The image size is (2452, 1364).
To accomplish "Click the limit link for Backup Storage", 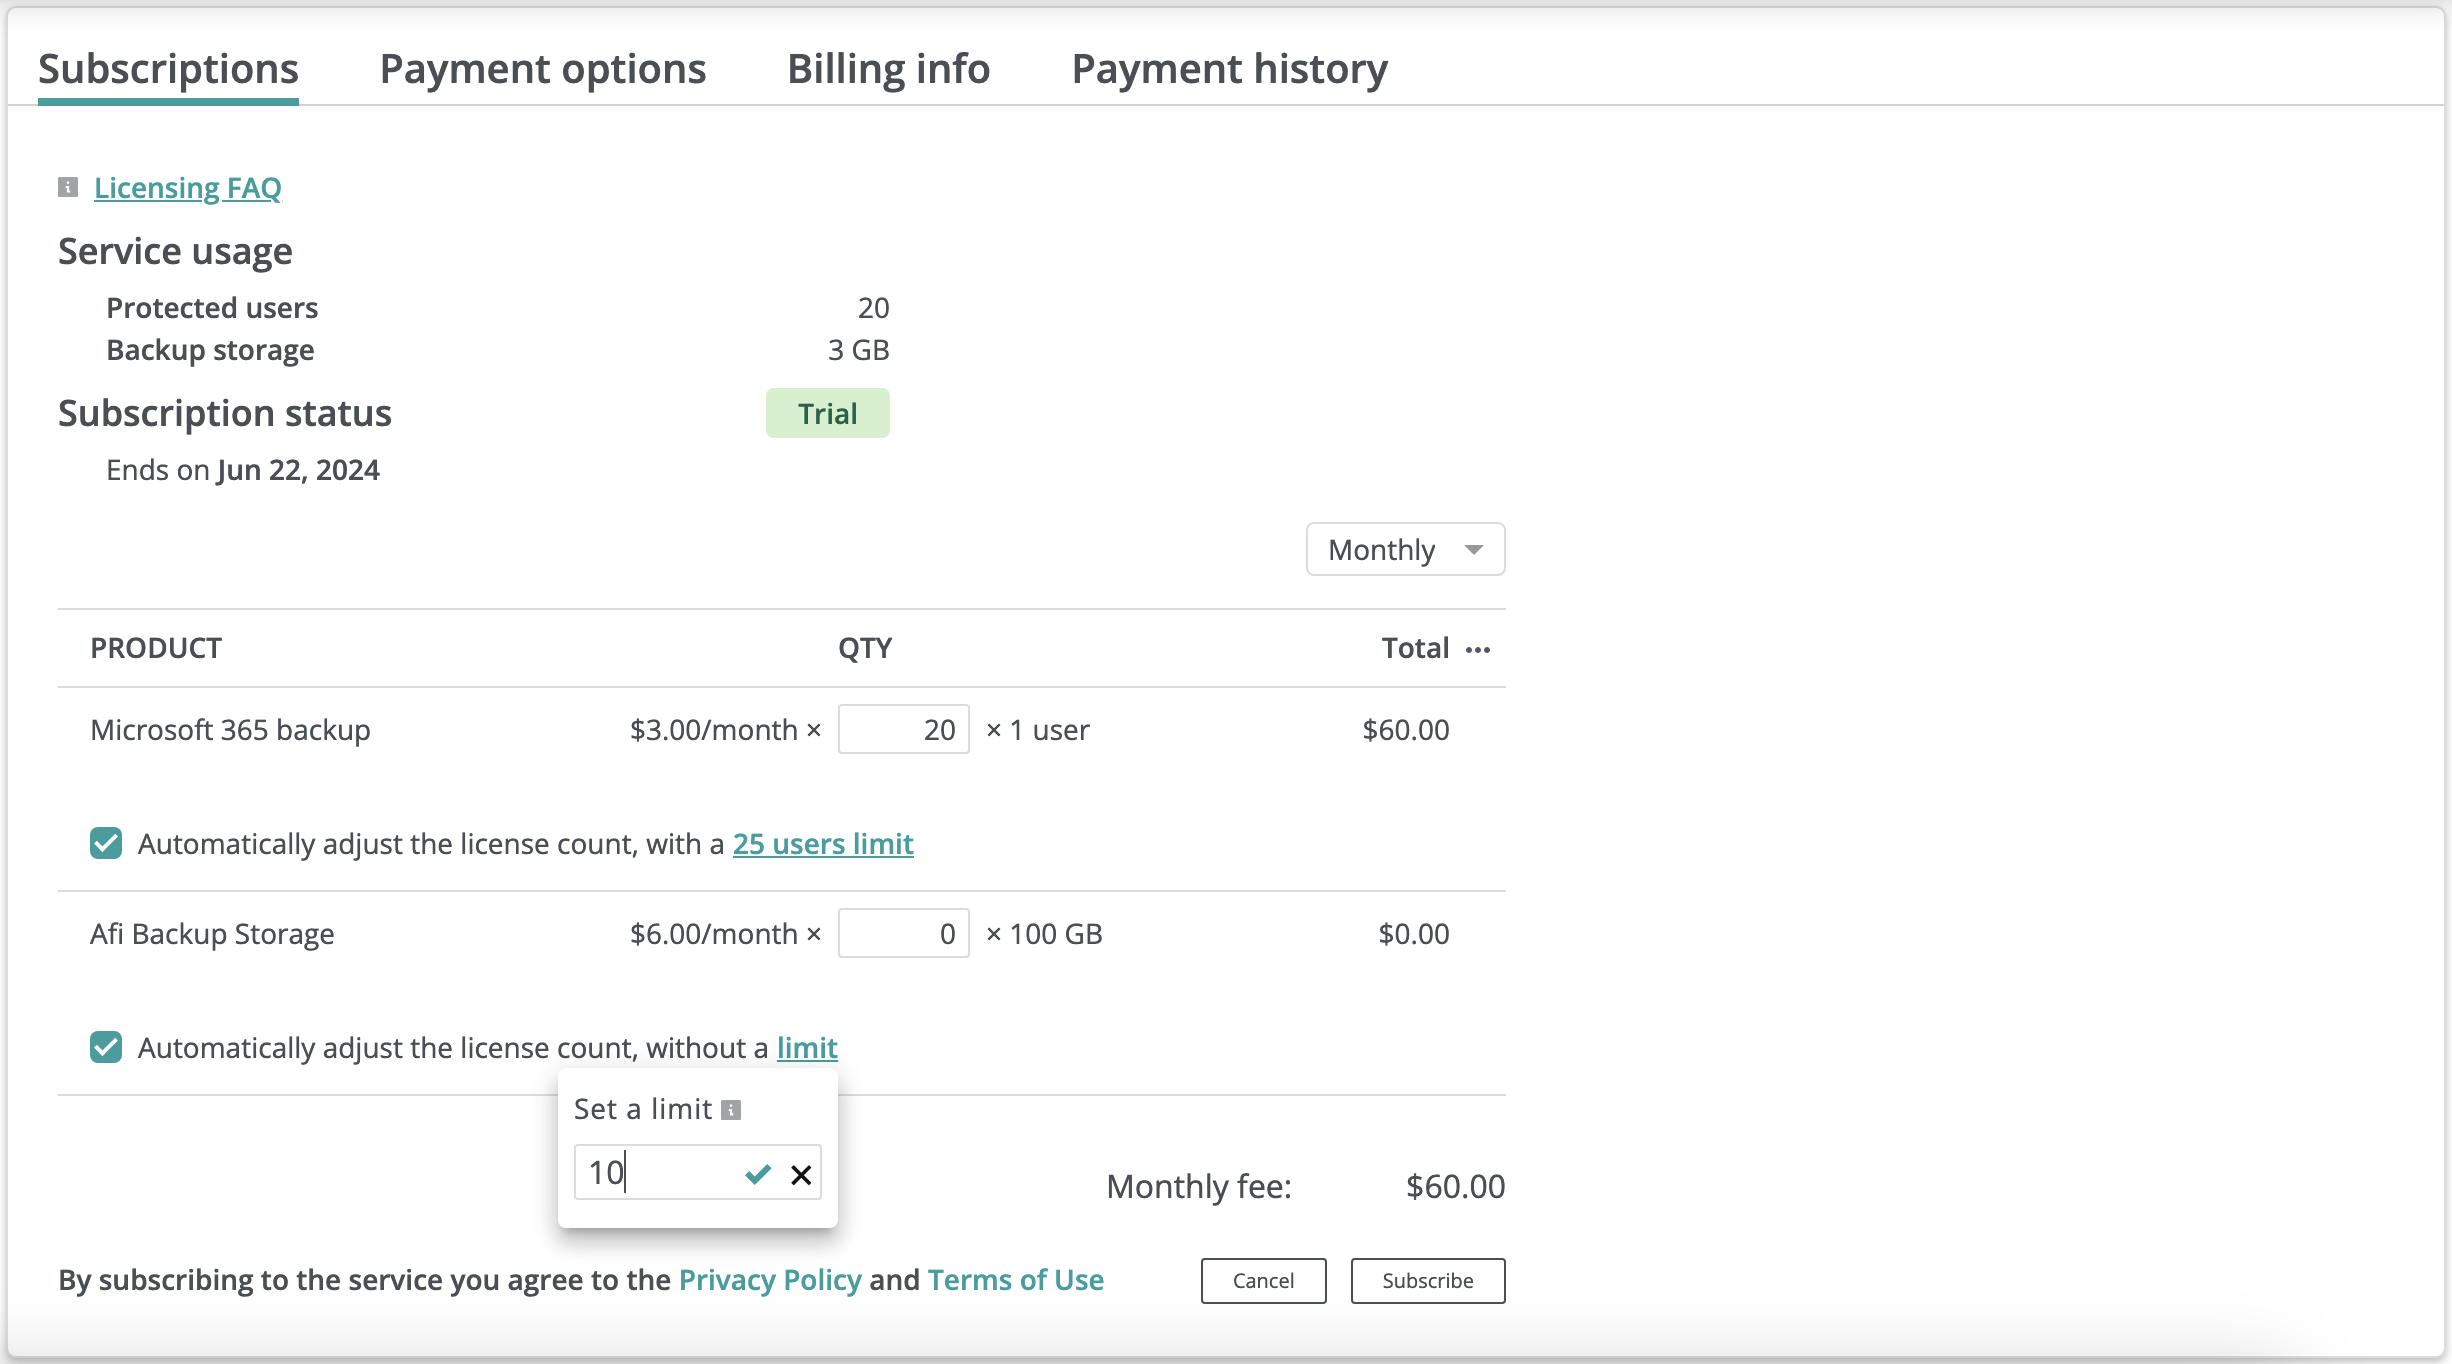I will [x=807, y=1048].
